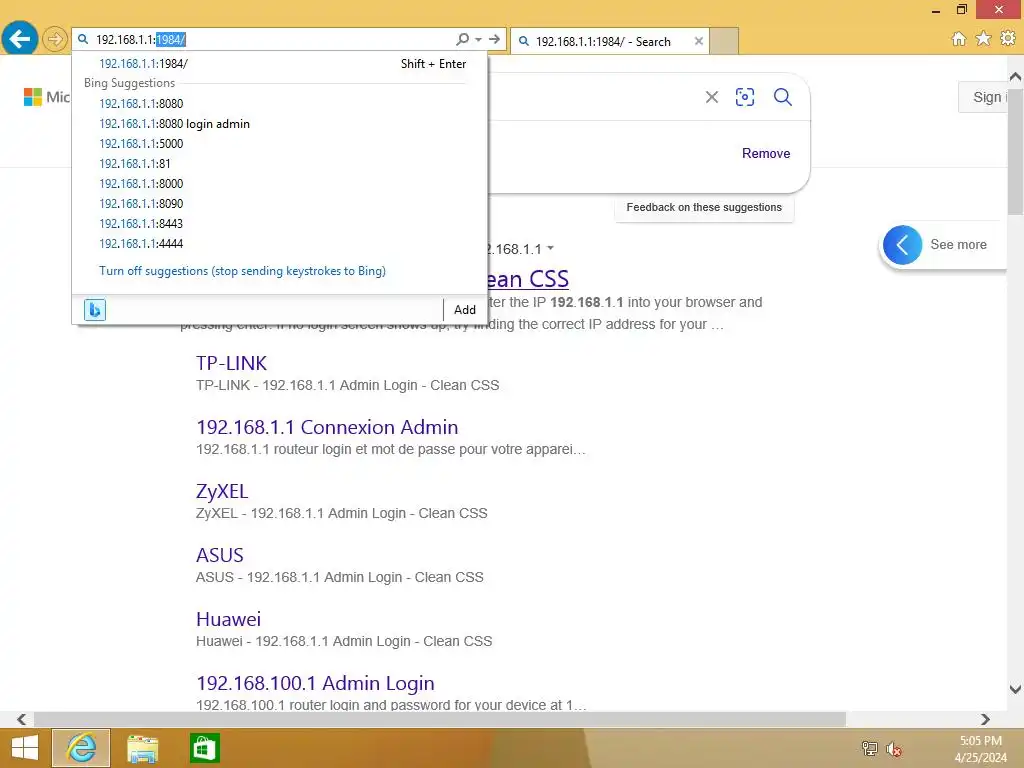Click the muted volume tray icon
This screenshot has height=768, width=1024.
(894, 748)
